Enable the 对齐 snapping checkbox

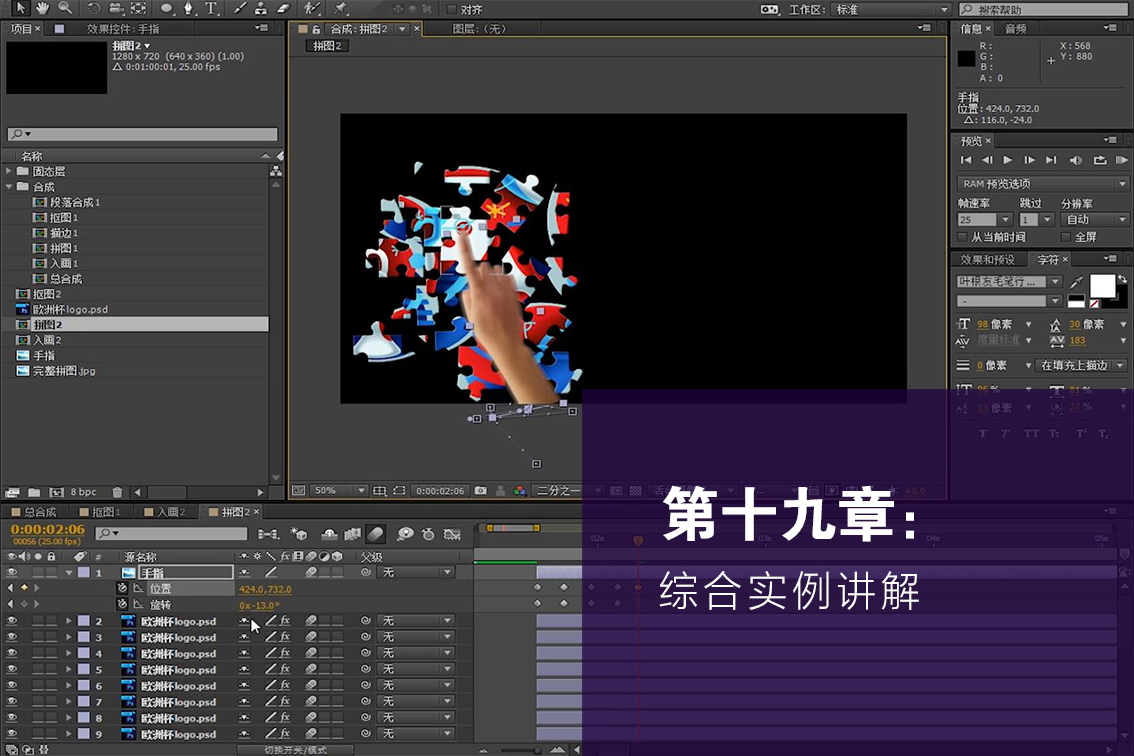451,9
